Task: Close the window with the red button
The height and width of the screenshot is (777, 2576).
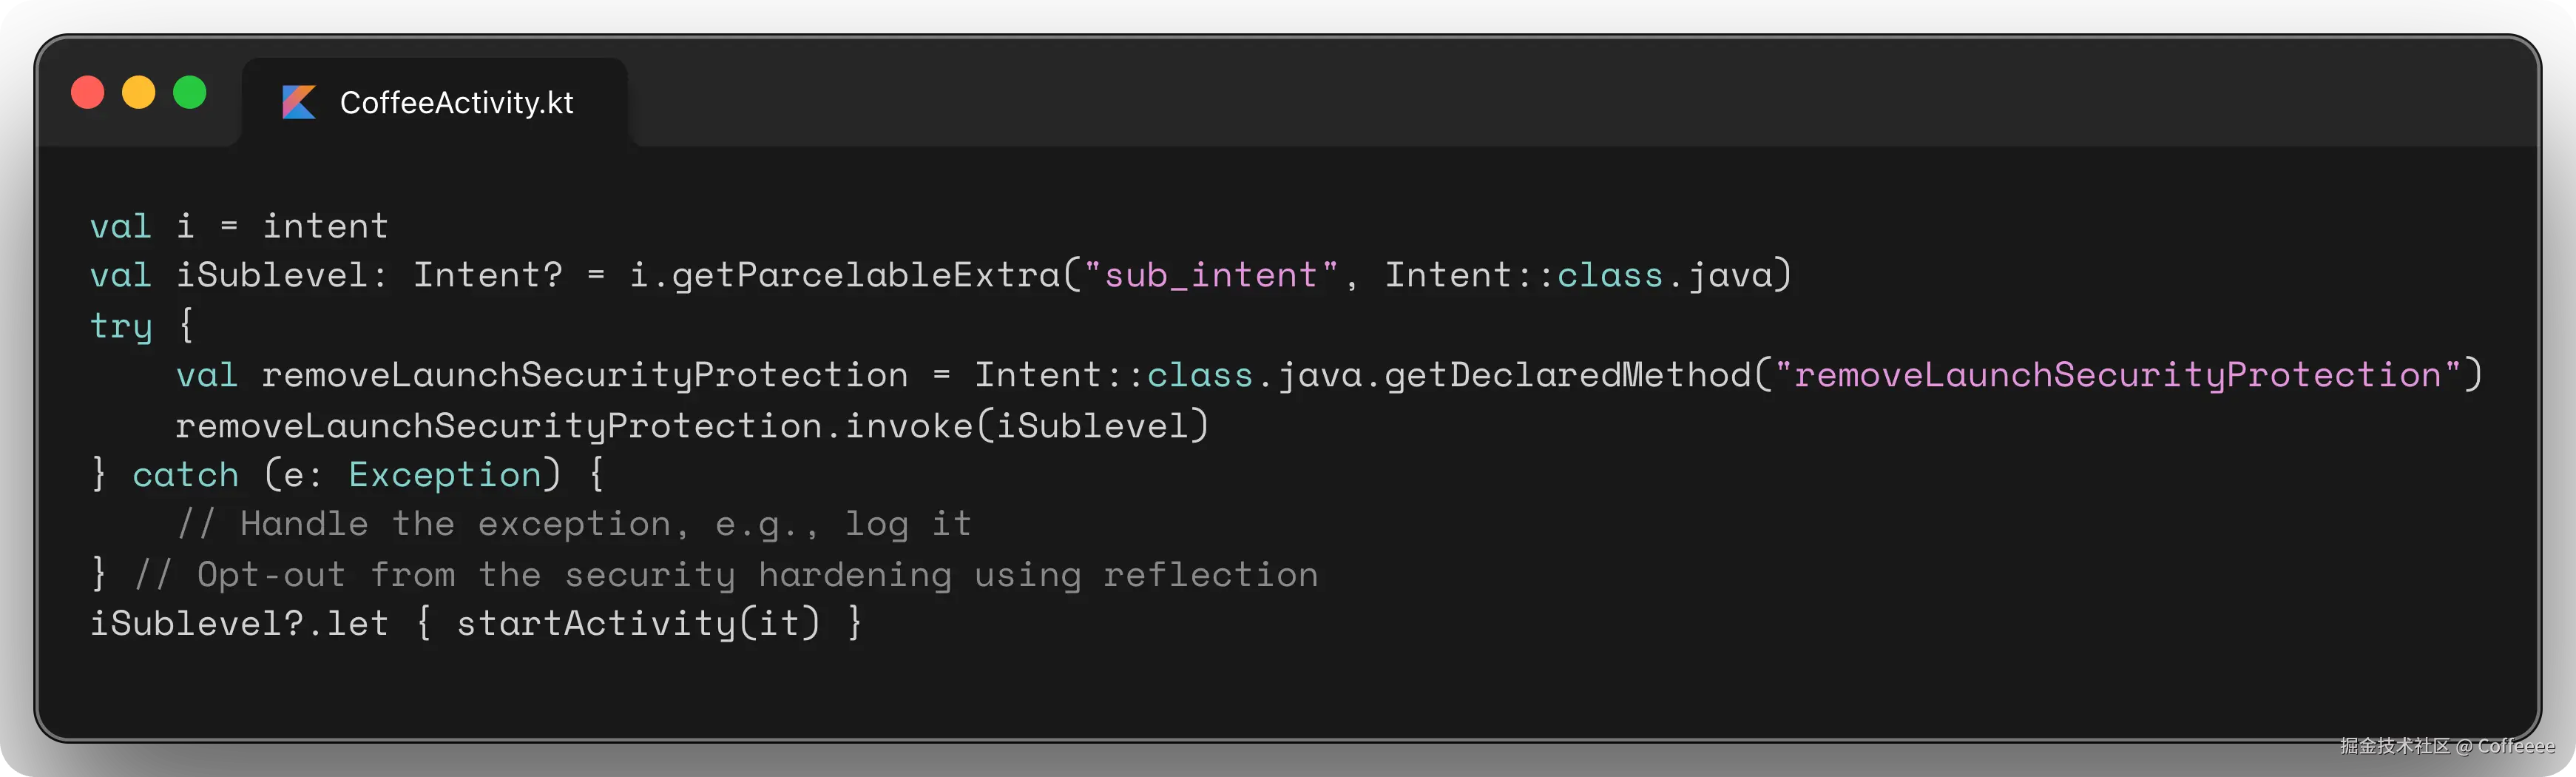Action: click(x=88, y=92)
